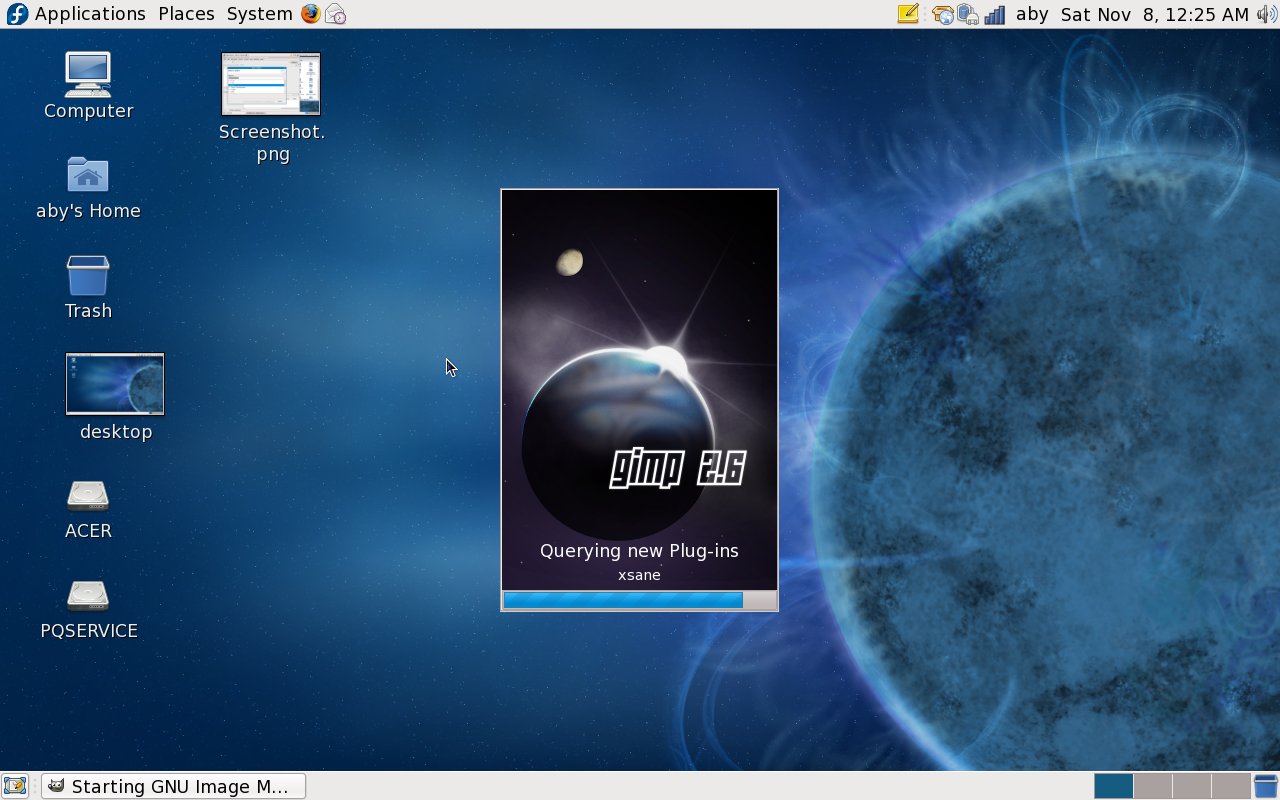Click the Show Desktop button

tap(15, 786)
